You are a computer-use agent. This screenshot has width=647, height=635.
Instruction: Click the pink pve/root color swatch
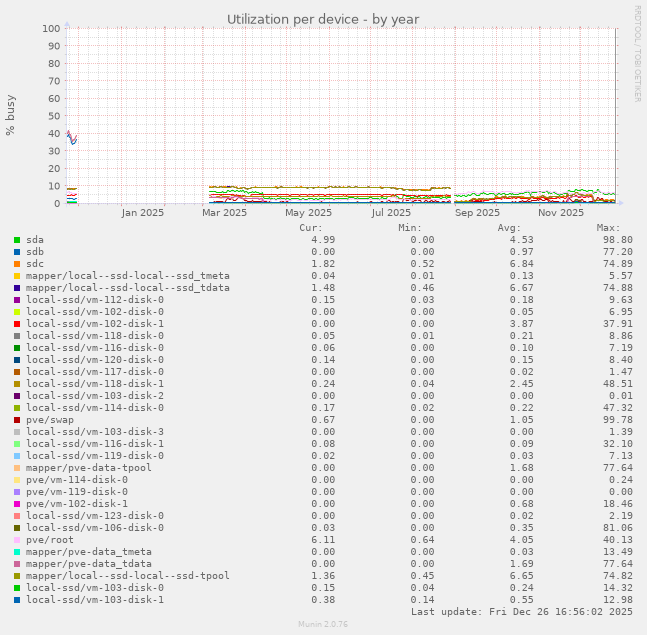[x=17, y=540]
